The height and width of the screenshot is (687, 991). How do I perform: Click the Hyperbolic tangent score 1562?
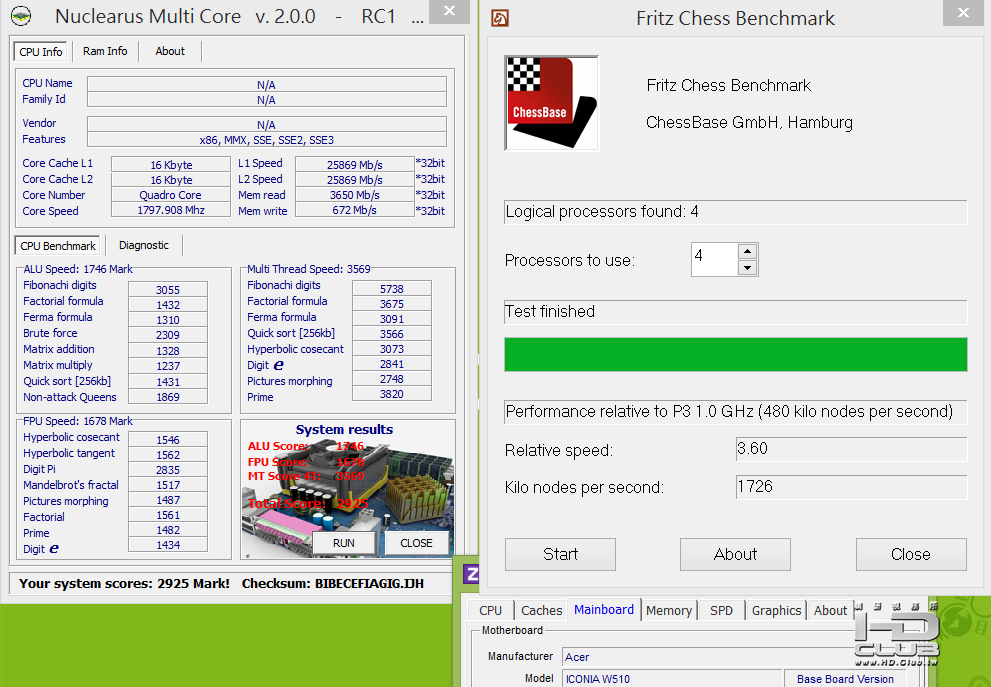168,454
